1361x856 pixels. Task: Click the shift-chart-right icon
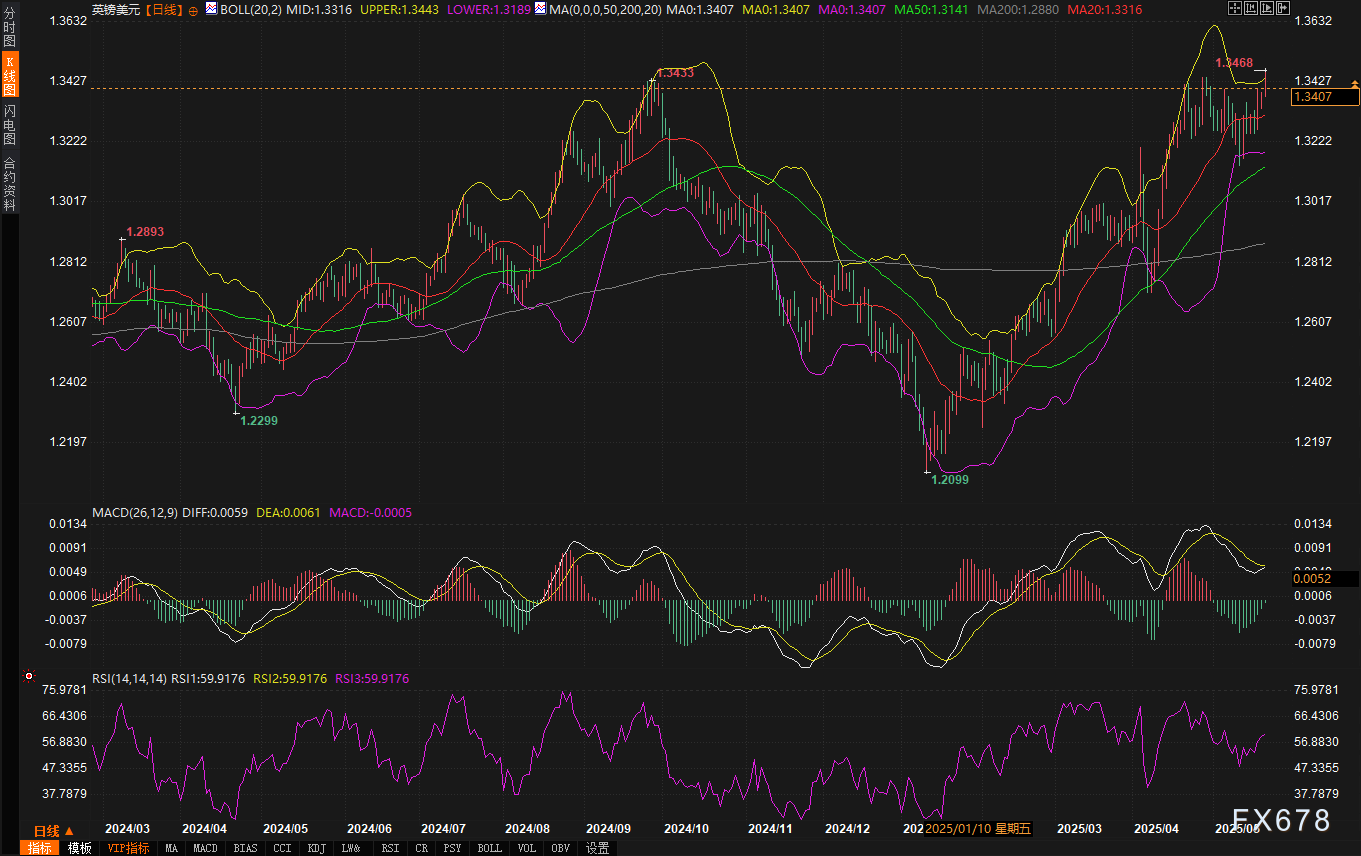(x=1283, y=9)
